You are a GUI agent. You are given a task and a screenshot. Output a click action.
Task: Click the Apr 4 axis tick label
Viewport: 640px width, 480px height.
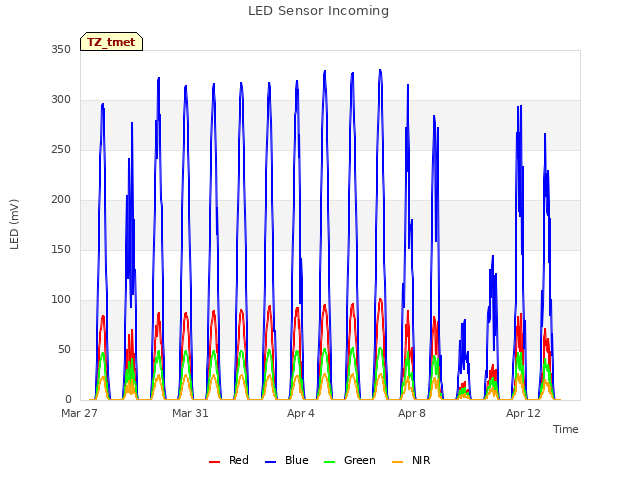(x=301, y=413)
